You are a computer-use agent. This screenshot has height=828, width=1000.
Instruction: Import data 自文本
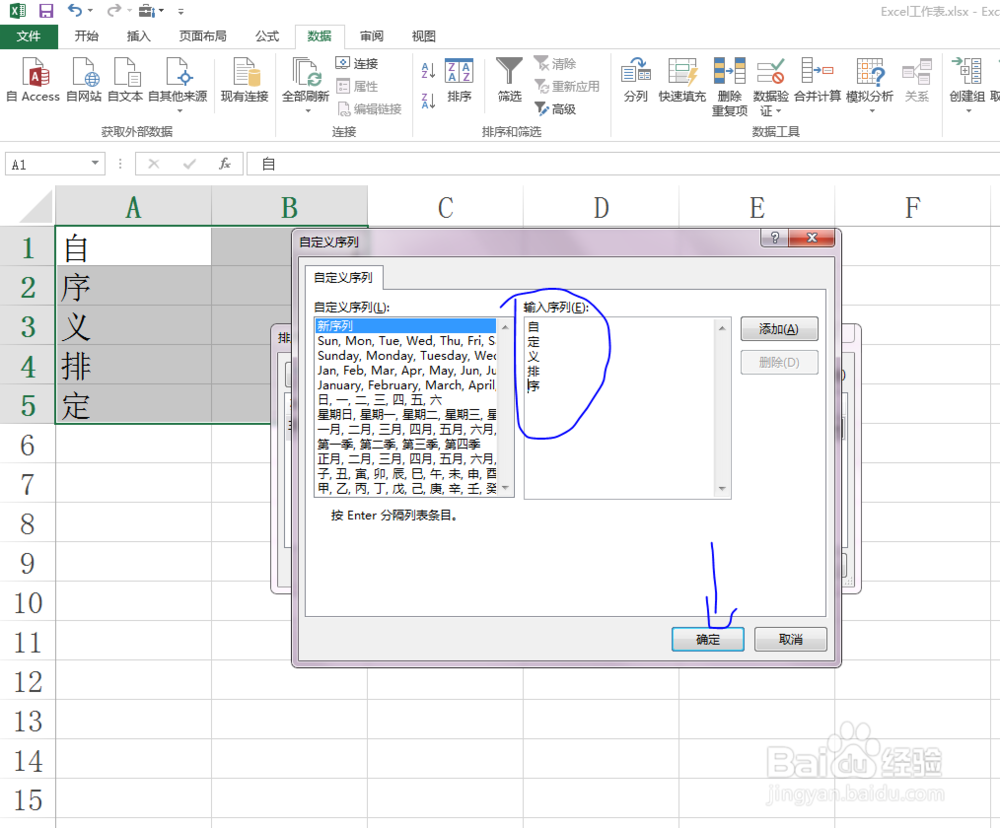(x=125, y=80)
